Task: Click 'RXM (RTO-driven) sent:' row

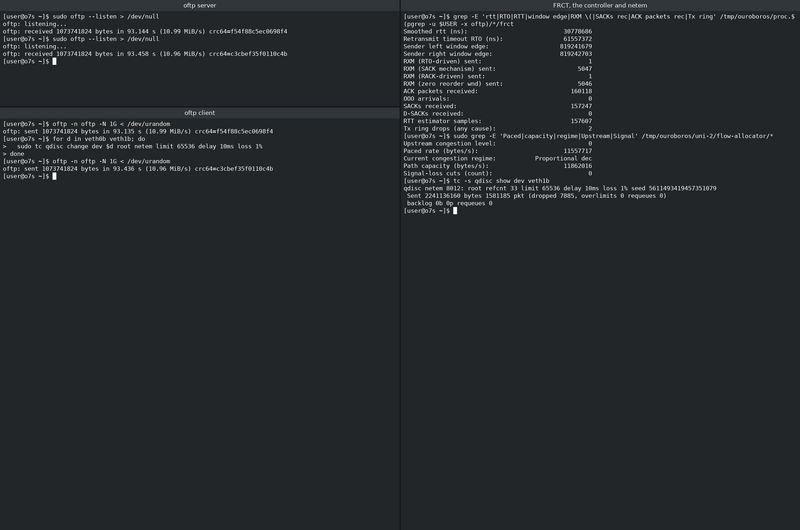Action: click(x=497, y=61)
